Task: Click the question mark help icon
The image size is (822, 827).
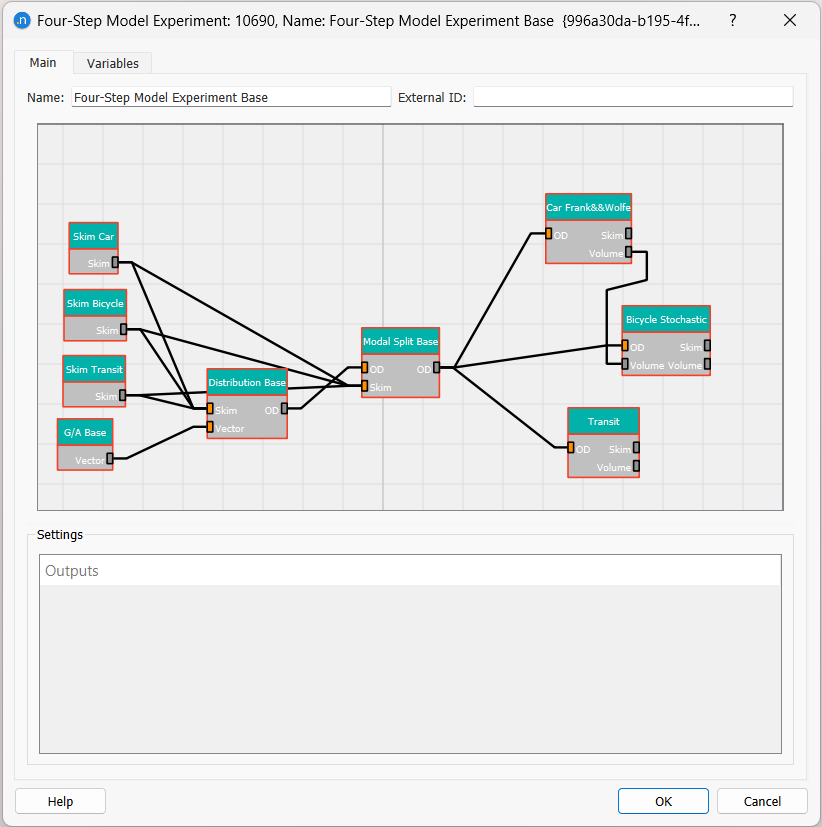Action: 732,20
